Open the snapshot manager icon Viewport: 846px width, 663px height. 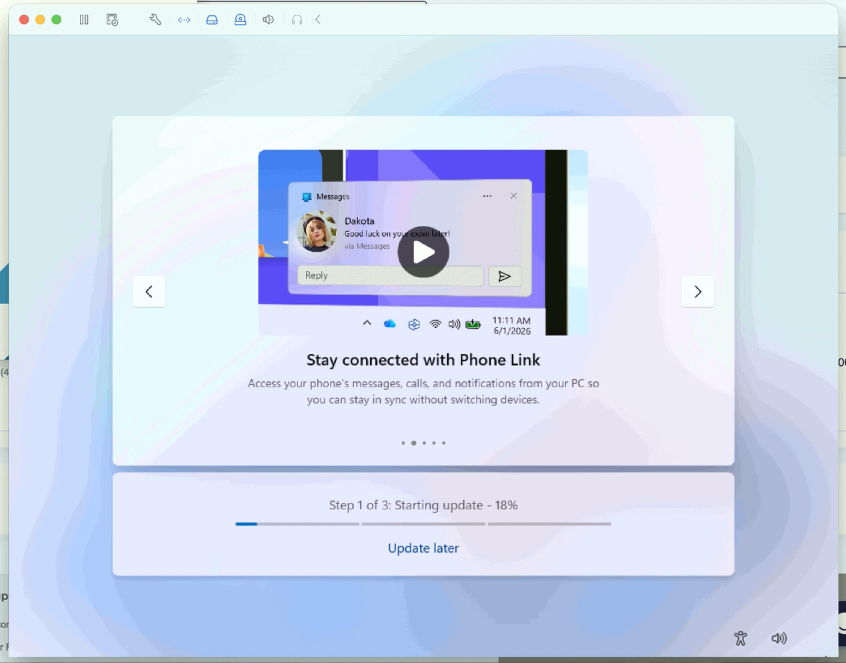112,20
